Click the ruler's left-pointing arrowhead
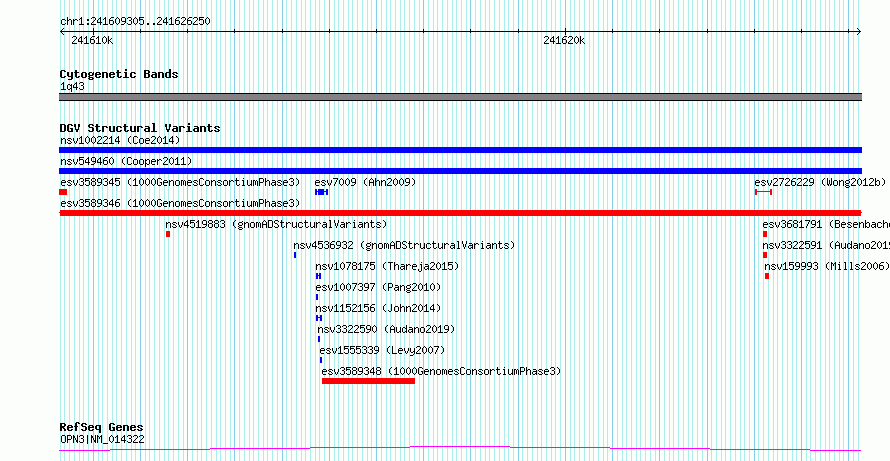Screen dimensions: 890x461 coord(62,32)
